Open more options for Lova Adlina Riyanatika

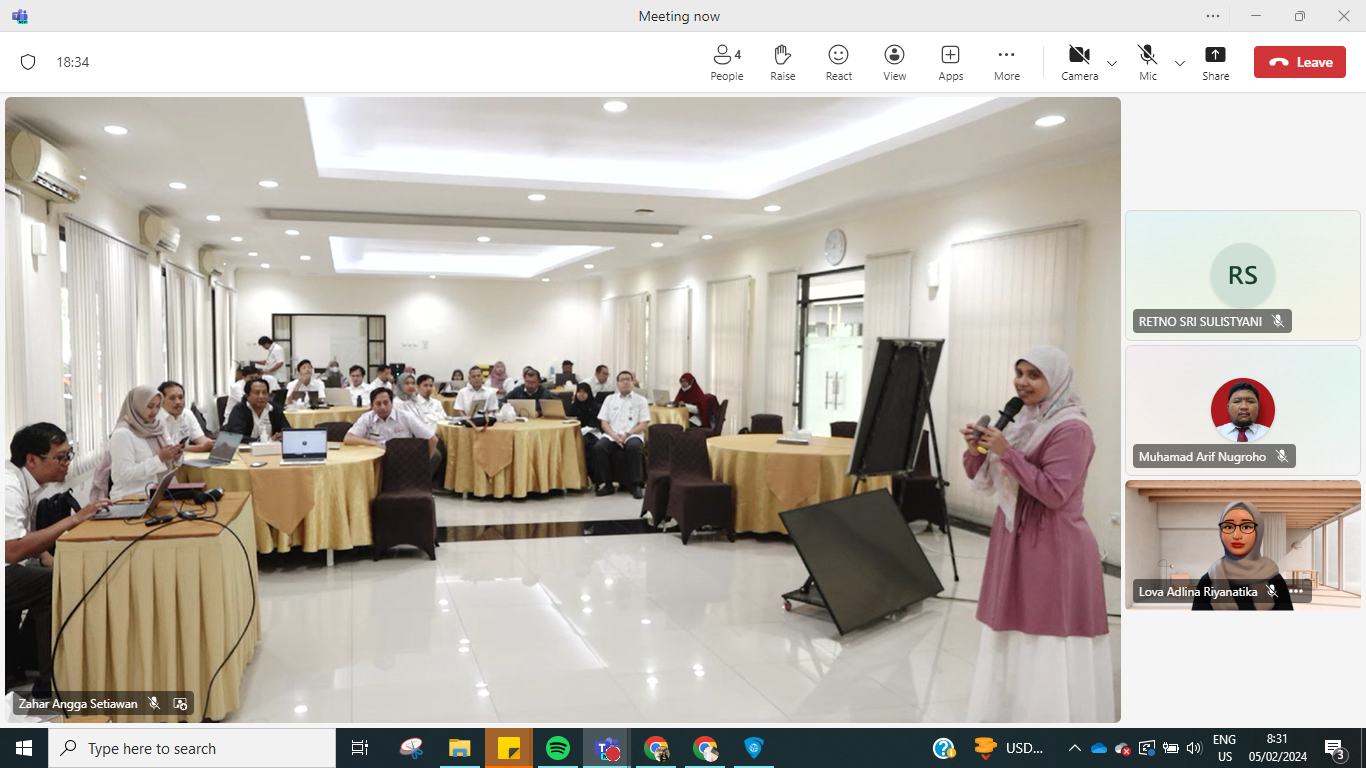pyautogui.click(x=1296, y=591)
